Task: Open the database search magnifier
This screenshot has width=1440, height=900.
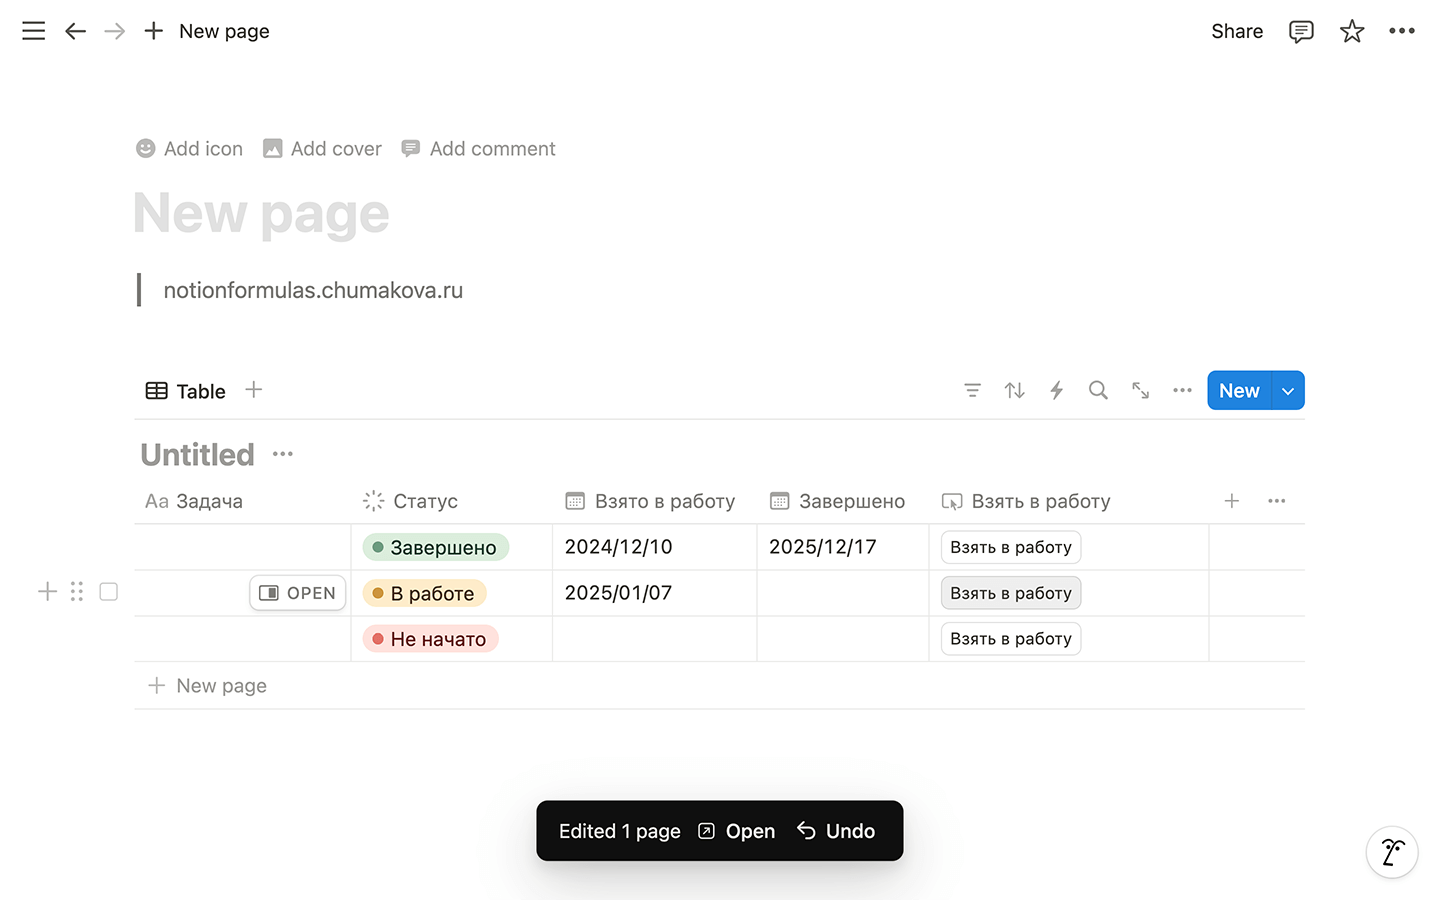Action: tap(1098, 390)
